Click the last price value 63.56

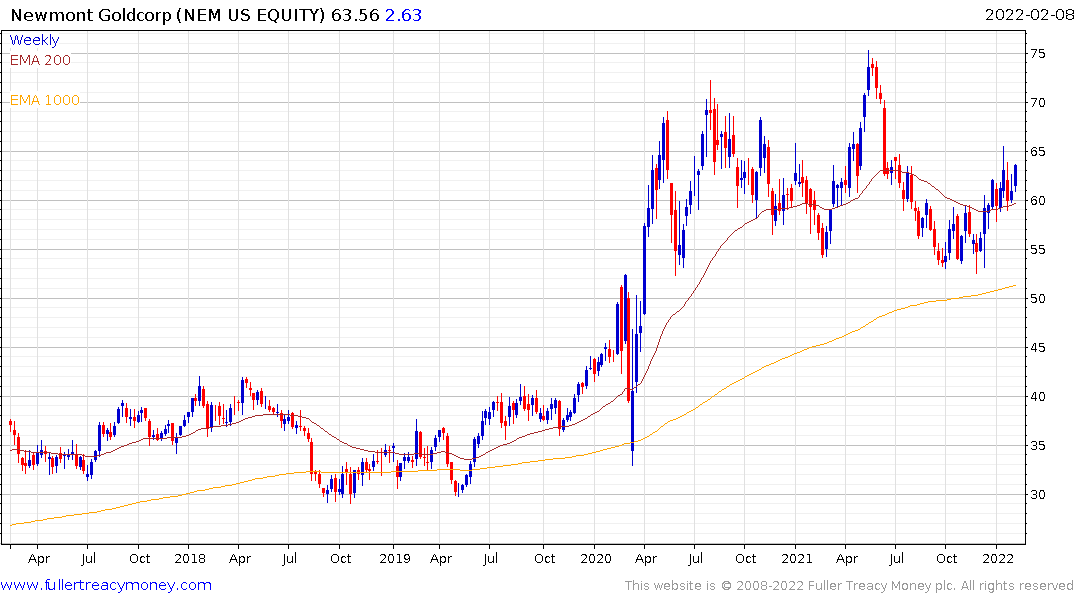[355, 15]
